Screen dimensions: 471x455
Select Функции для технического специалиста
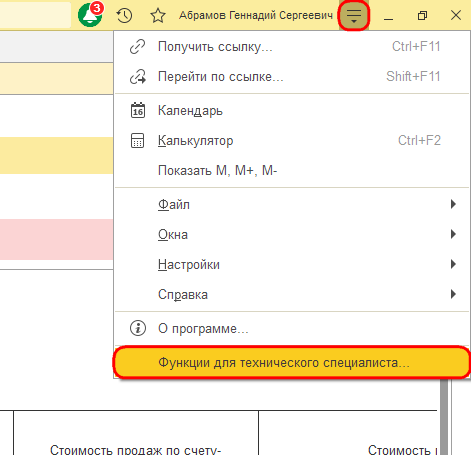(292, 362)
